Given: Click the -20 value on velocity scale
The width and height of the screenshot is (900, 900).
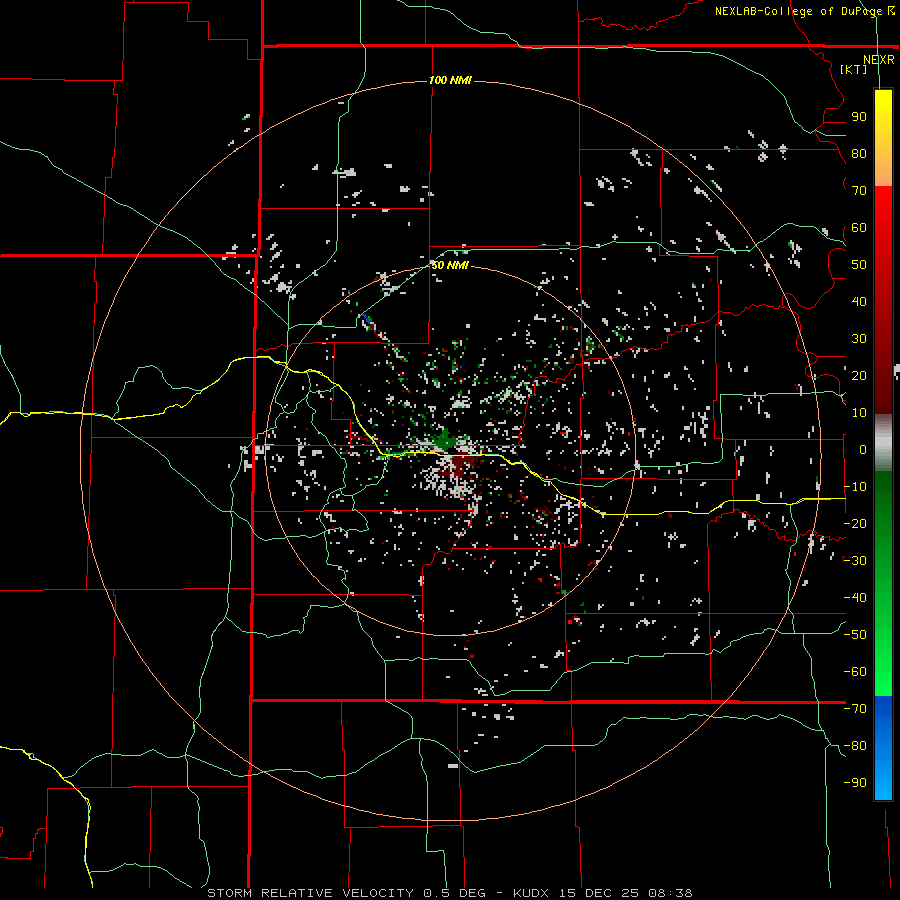Looking at the screenshot, I should (855, 523).
